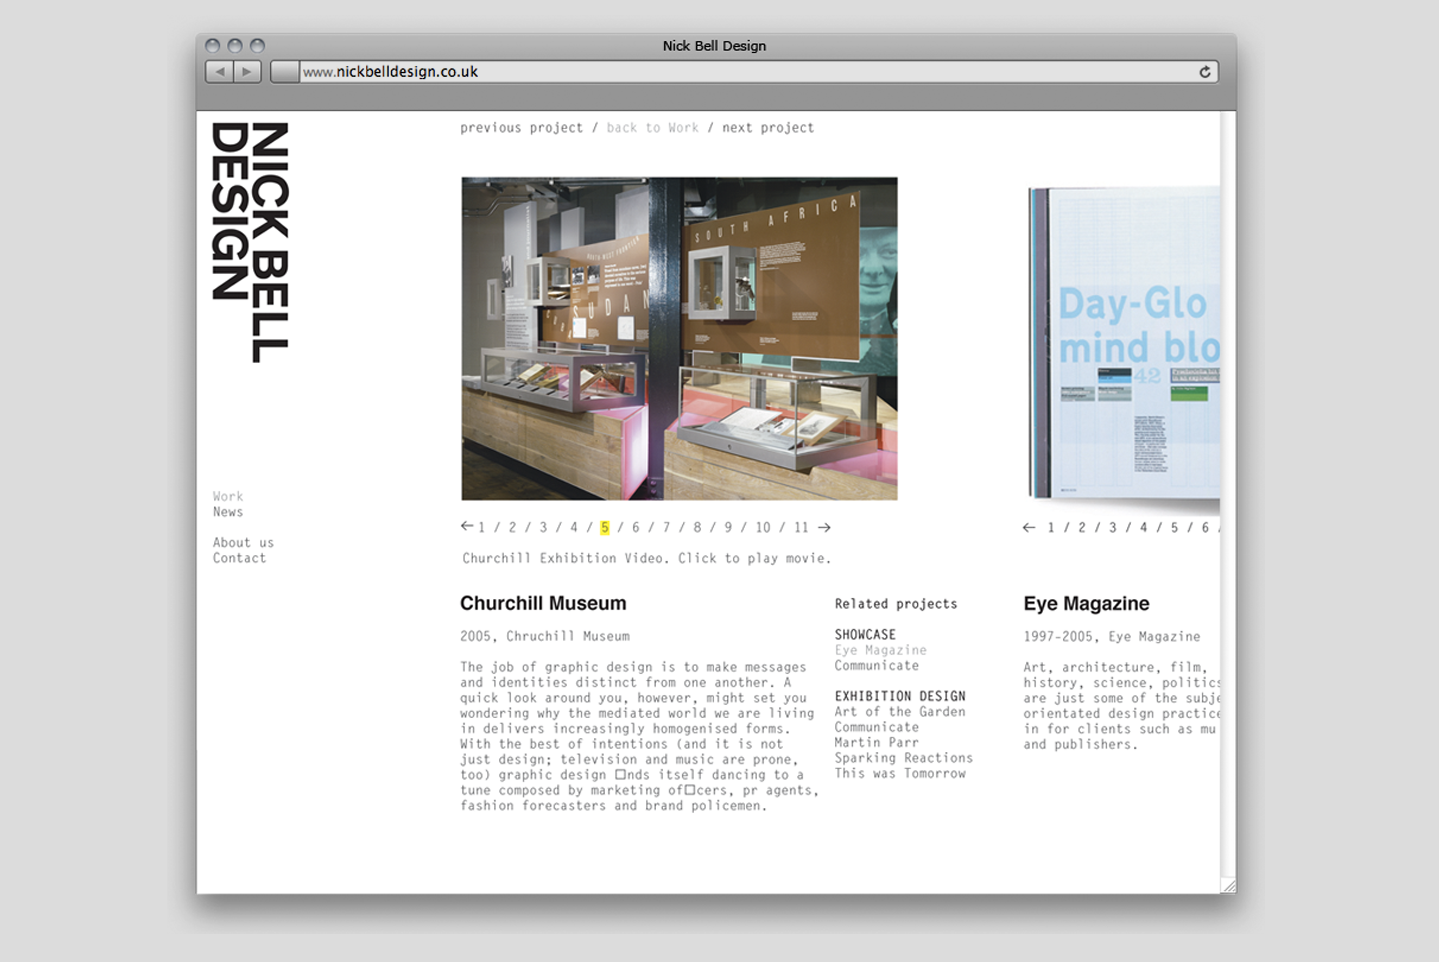
Task: Select Churchill image 7 in pager
Action: pyautogui.click(x=666, y=527)
